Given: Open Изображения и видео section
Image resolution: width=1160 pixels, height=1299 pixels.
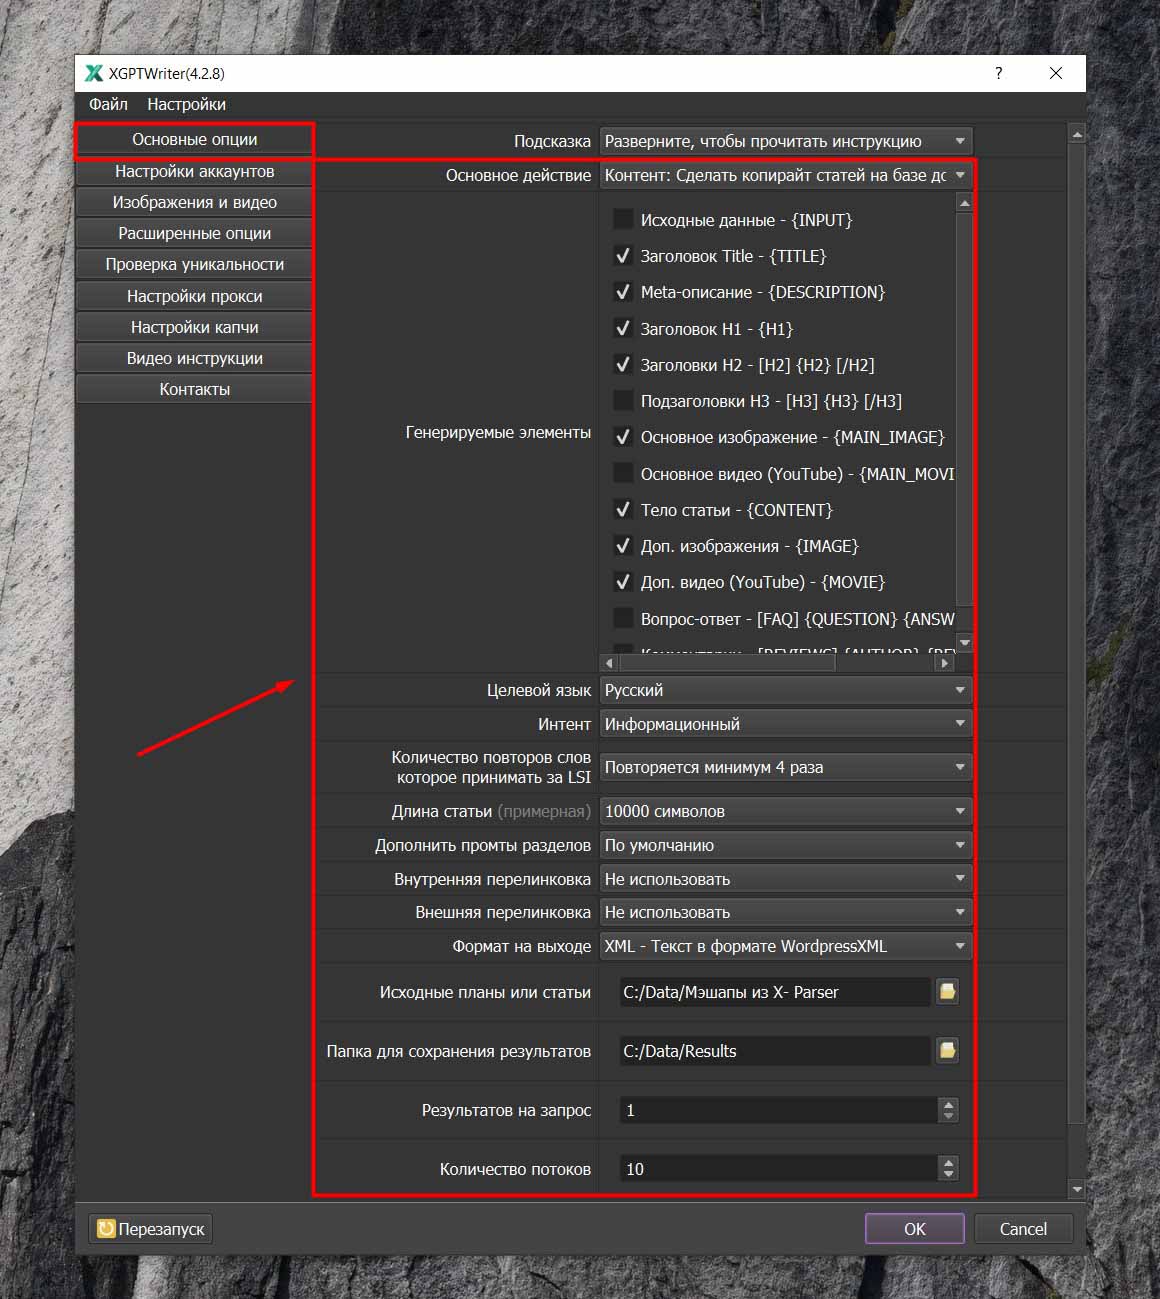Looking at the screenshot, I should click(x=194, y=202).
